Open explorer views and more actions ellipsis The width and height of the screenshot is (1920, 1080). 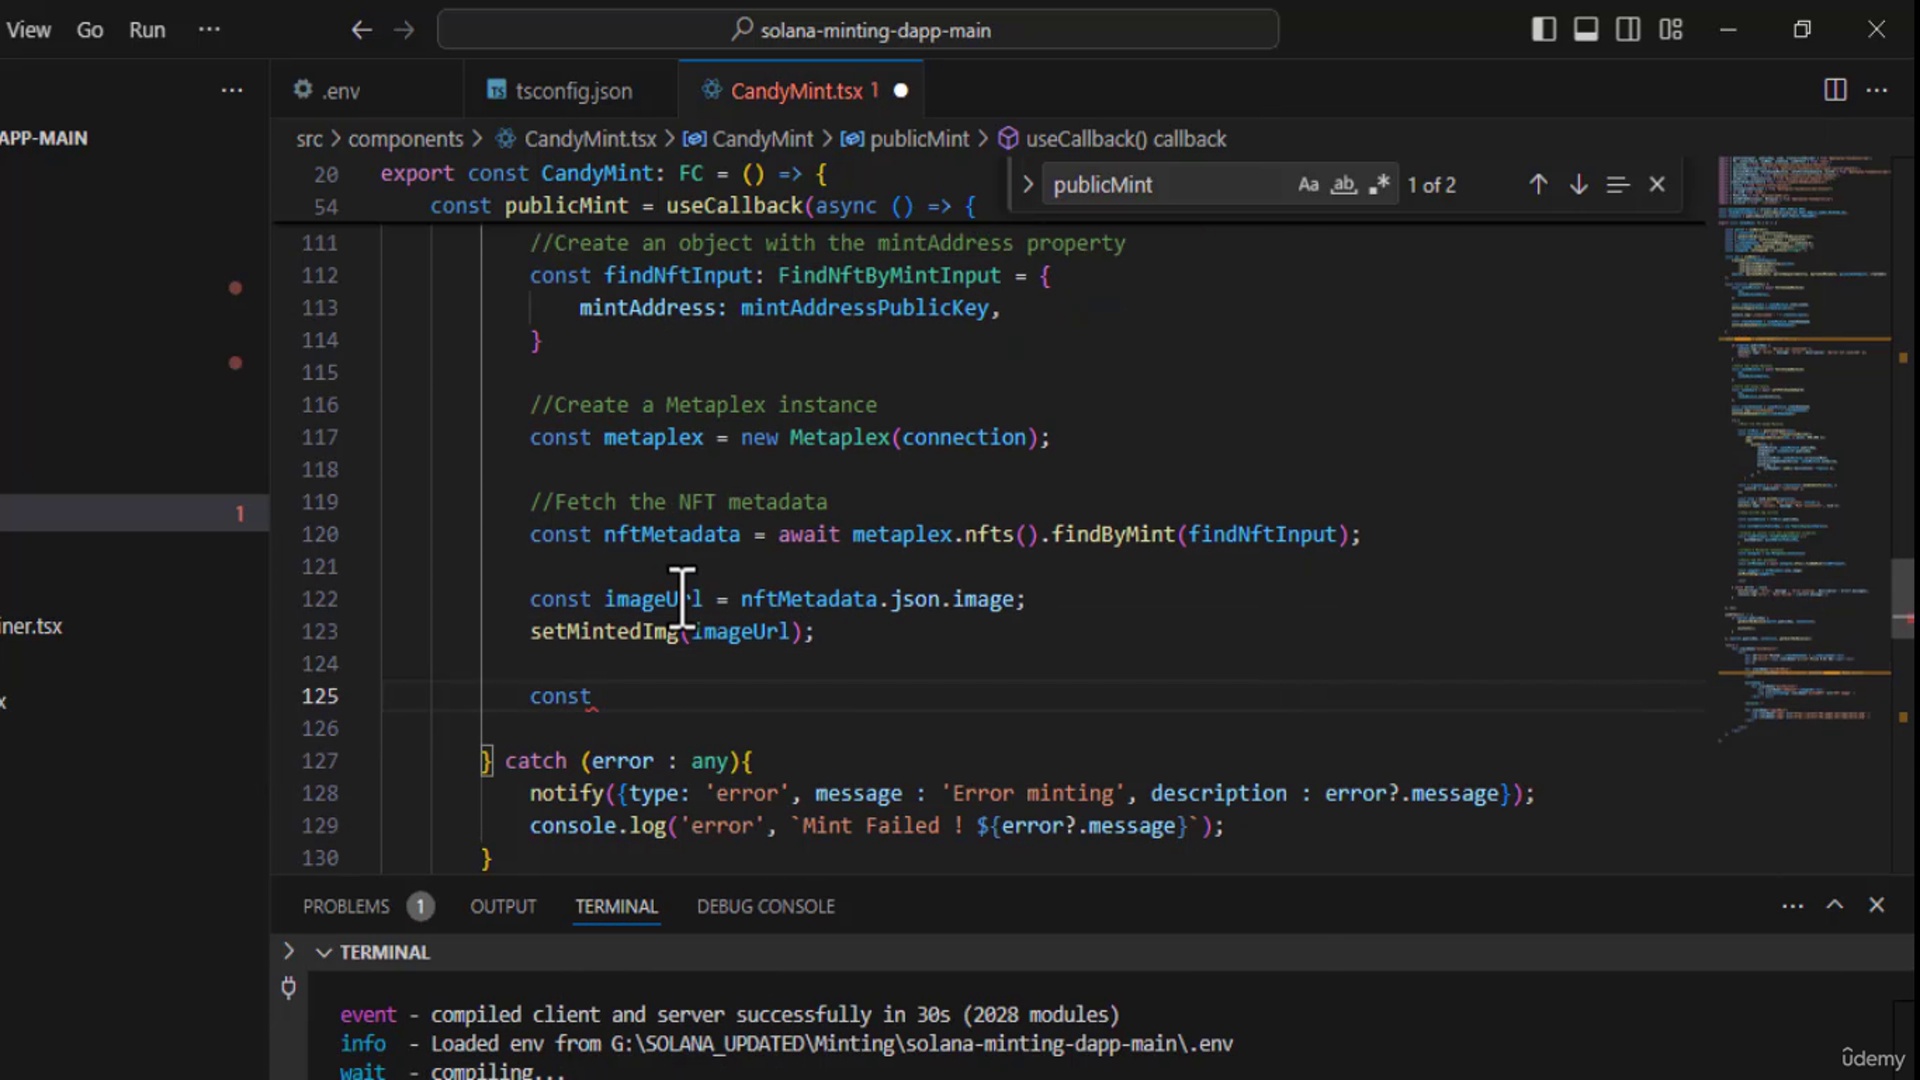[x=232, y=91]
